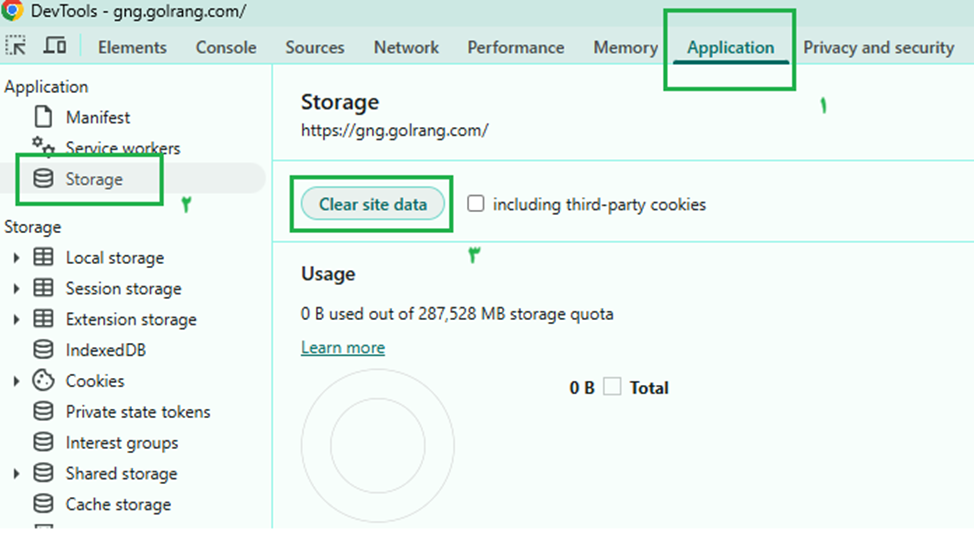
Task: Switch to the Network tab
Action: [406, 47]
